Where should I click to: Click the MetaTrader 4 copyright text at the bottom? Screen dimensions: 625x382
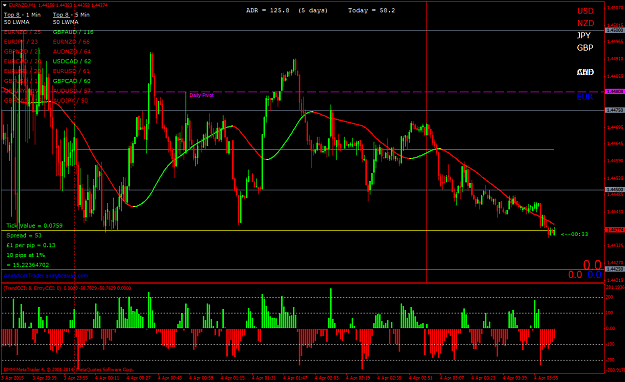(69, 370)
